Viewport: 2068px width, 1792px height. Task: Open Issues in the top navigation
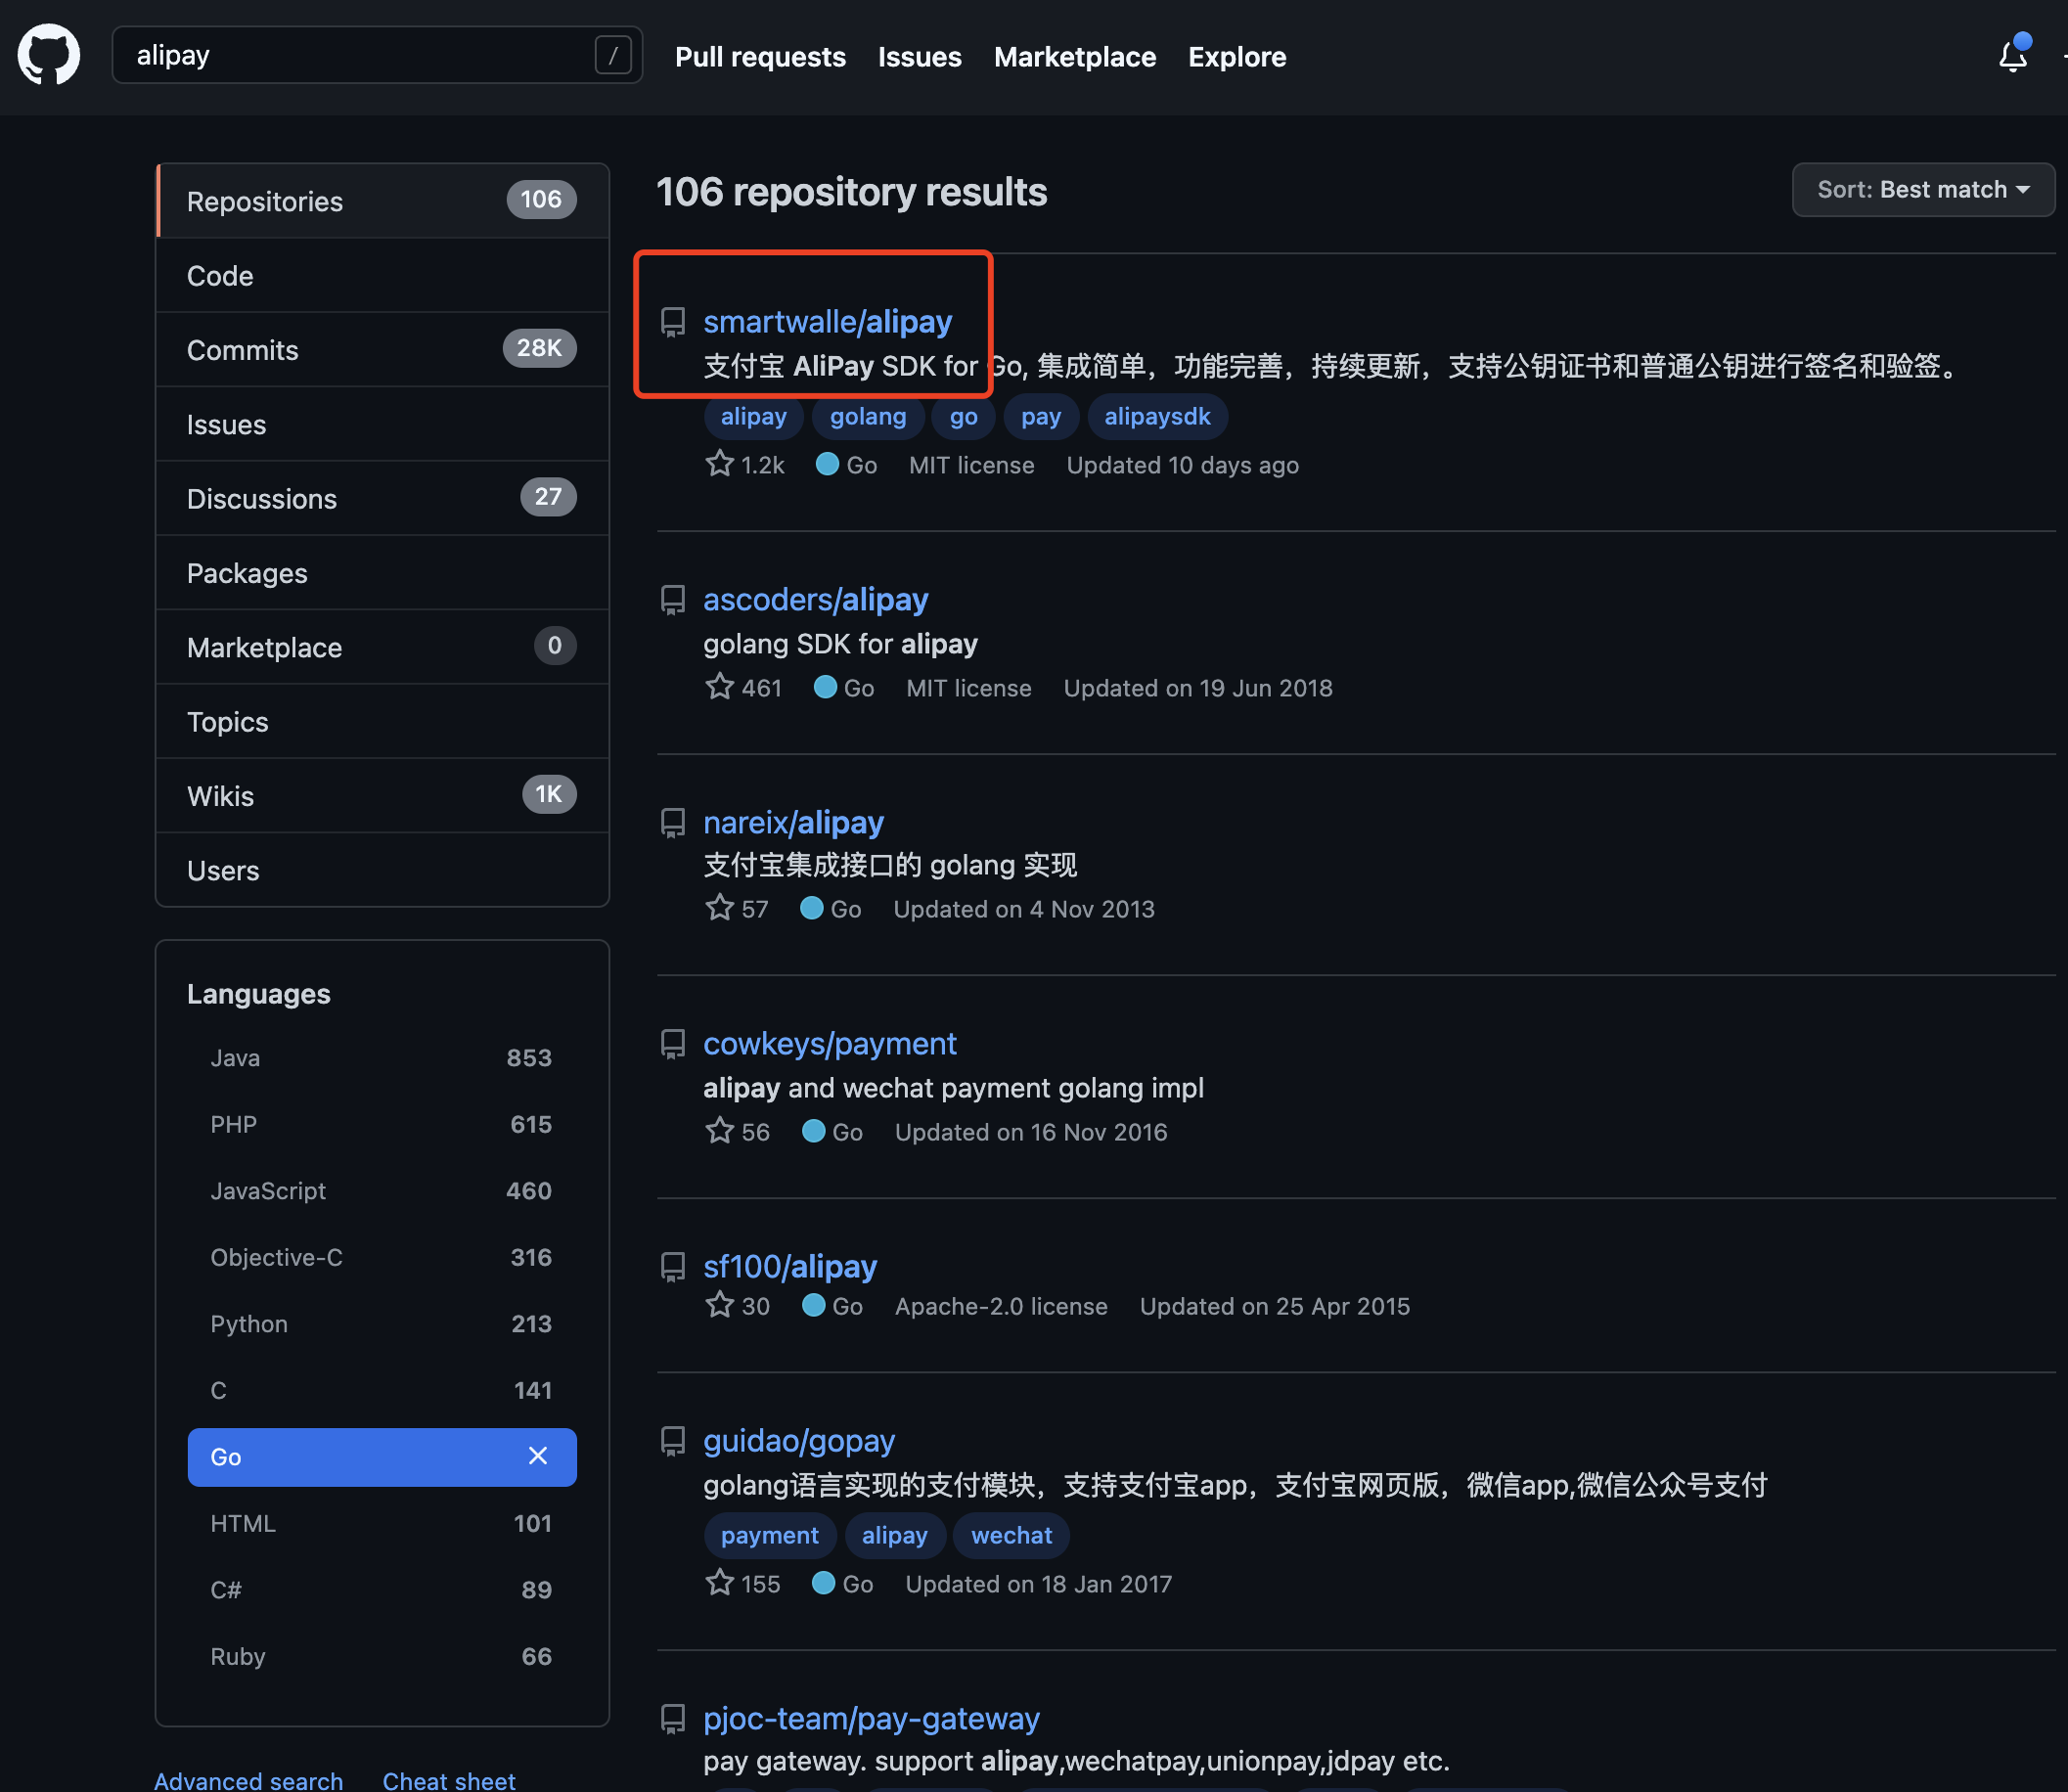click(919, 57)
